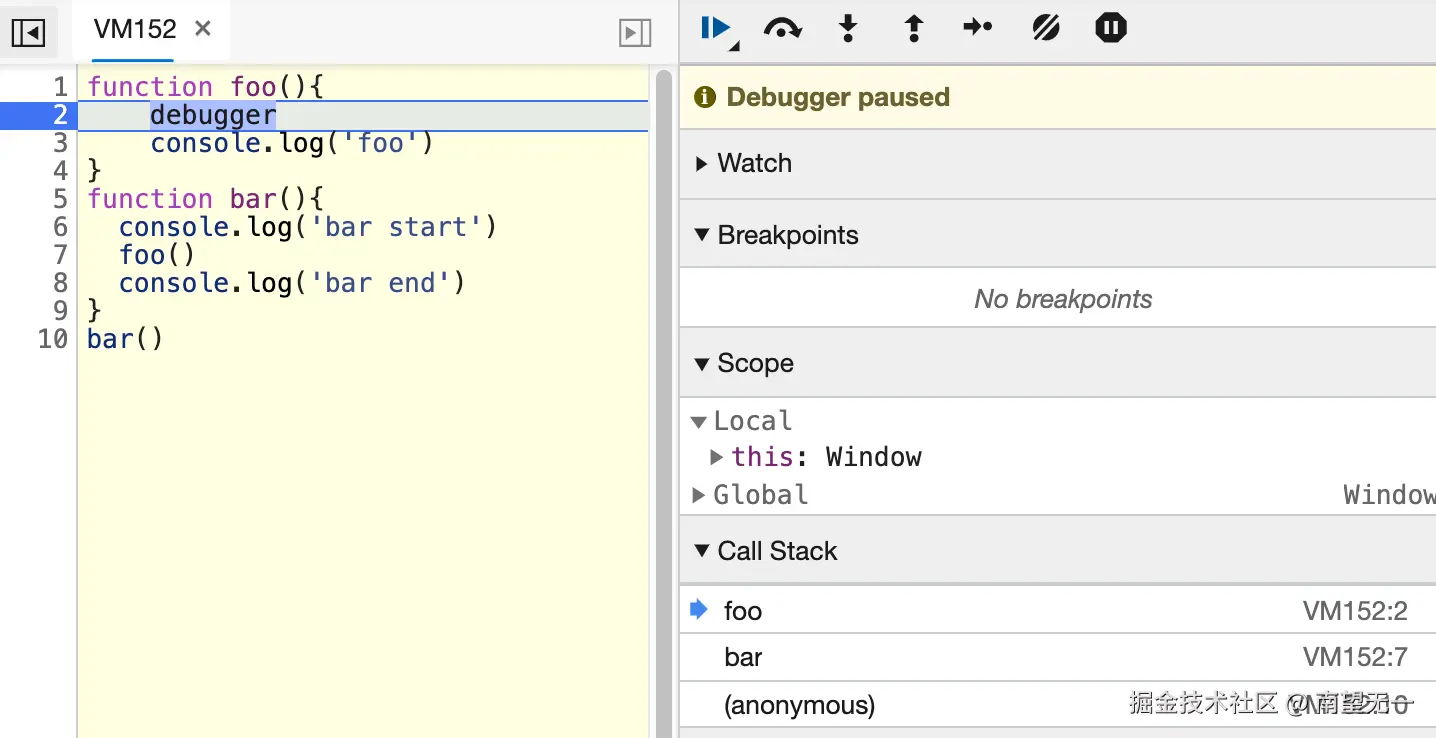
Task: Hide the debugger side pane
Action: click(635, 33)
